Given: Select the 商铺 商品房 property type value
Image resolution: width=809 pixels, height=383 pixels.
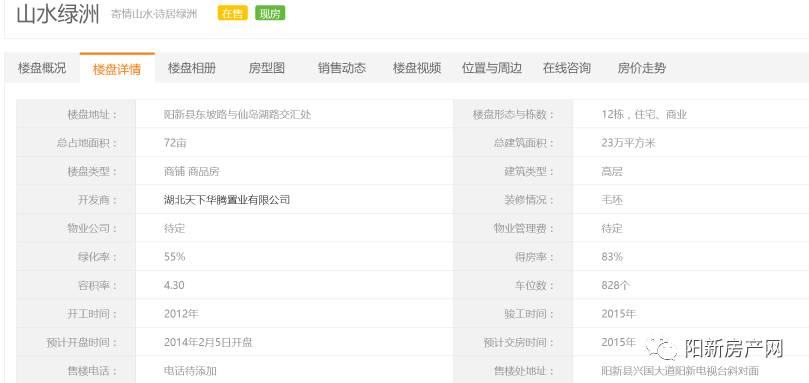Looking at the screenshot, I should [191, 171].
